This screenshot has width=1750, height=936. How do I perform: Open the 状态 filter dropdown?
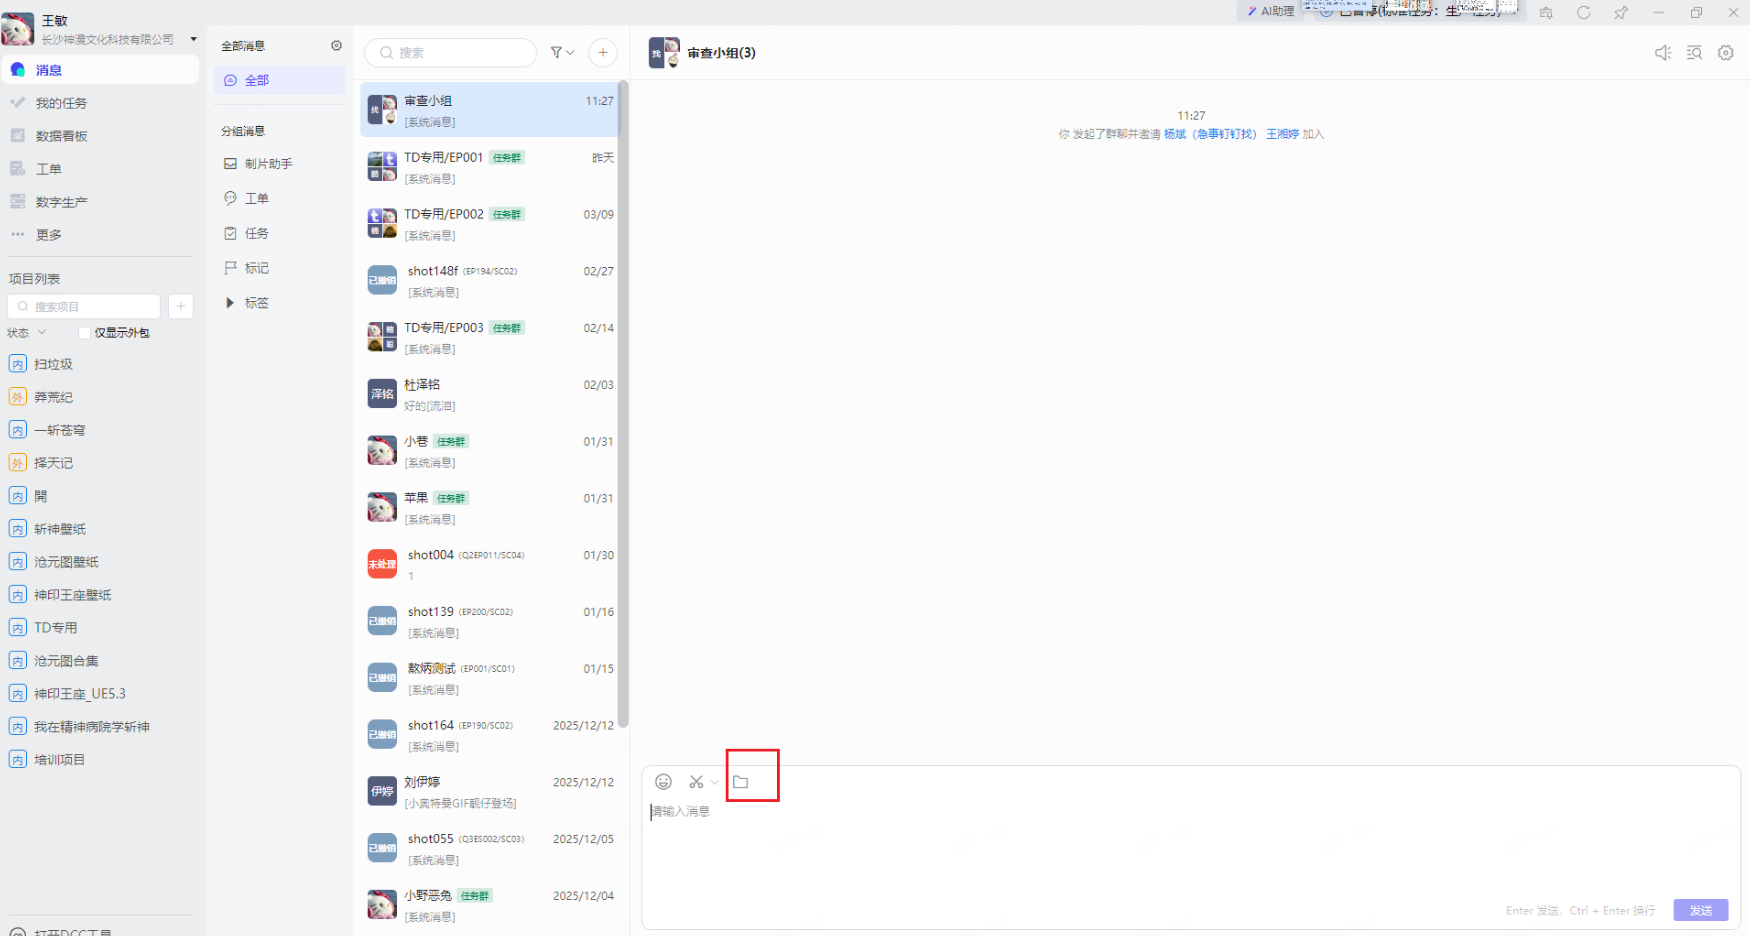click(27, 333)
